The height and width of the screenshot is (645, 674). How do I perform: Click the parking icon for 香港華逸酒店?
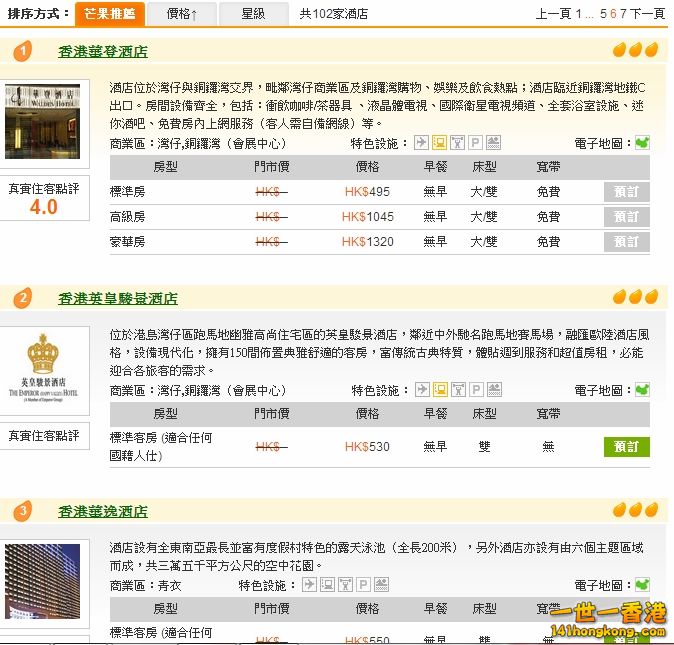pyautogui.click(x=364, y=585)
